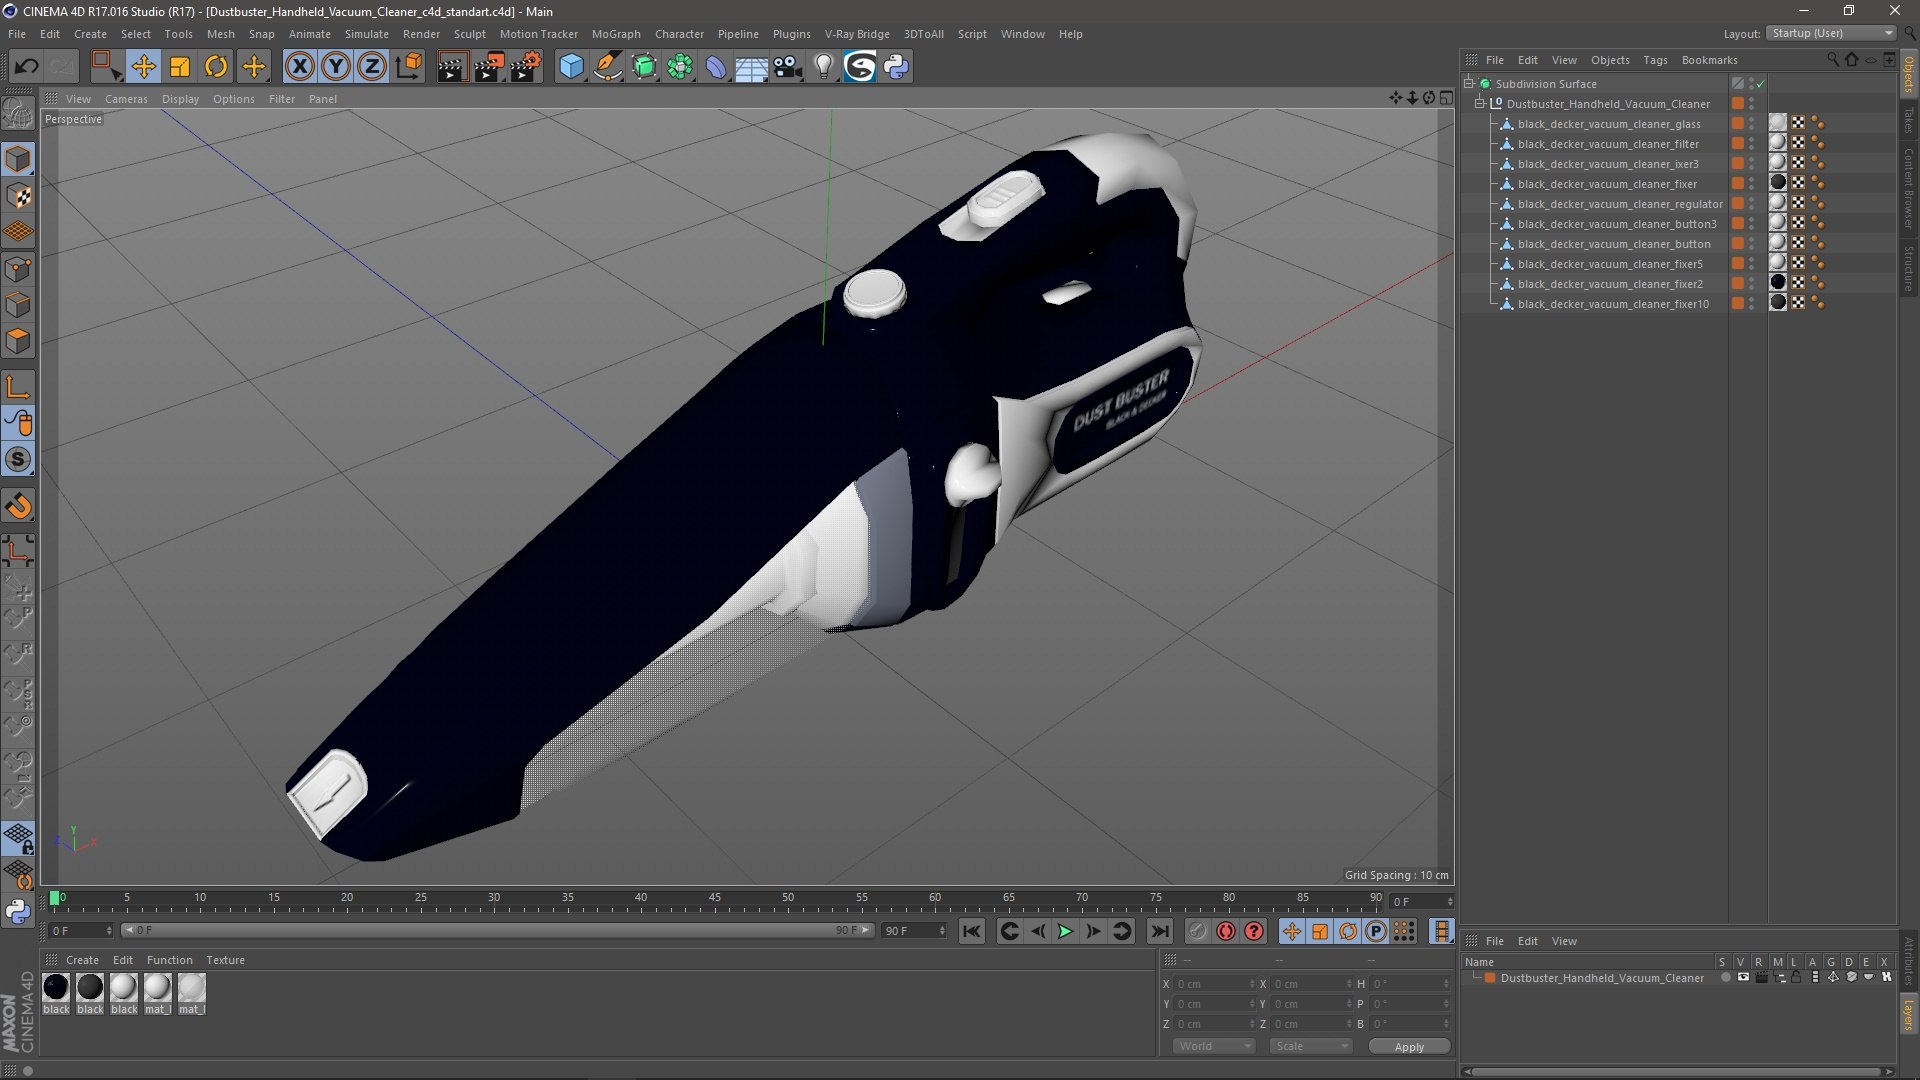
Task: Select the Move tool in toolbar
Action: (x=143, y=67)
